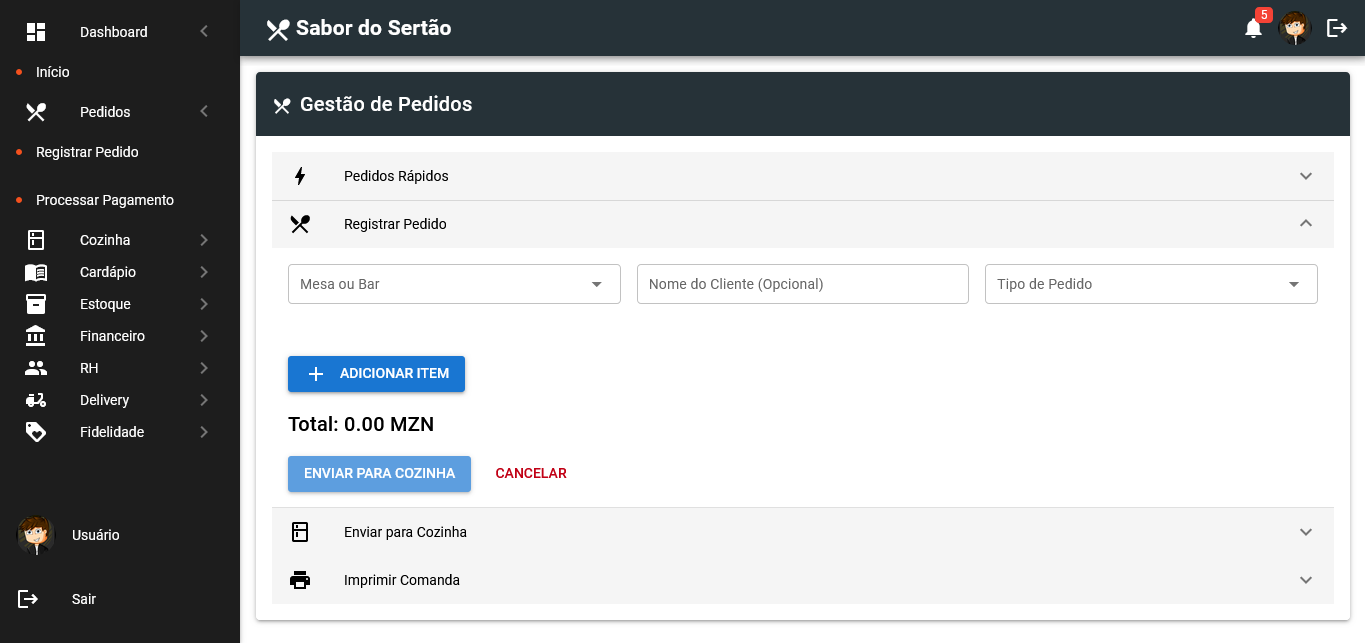Open the user avatar in top bar
This screenshot has width=1365, height=643.
tap(1295, 28)
